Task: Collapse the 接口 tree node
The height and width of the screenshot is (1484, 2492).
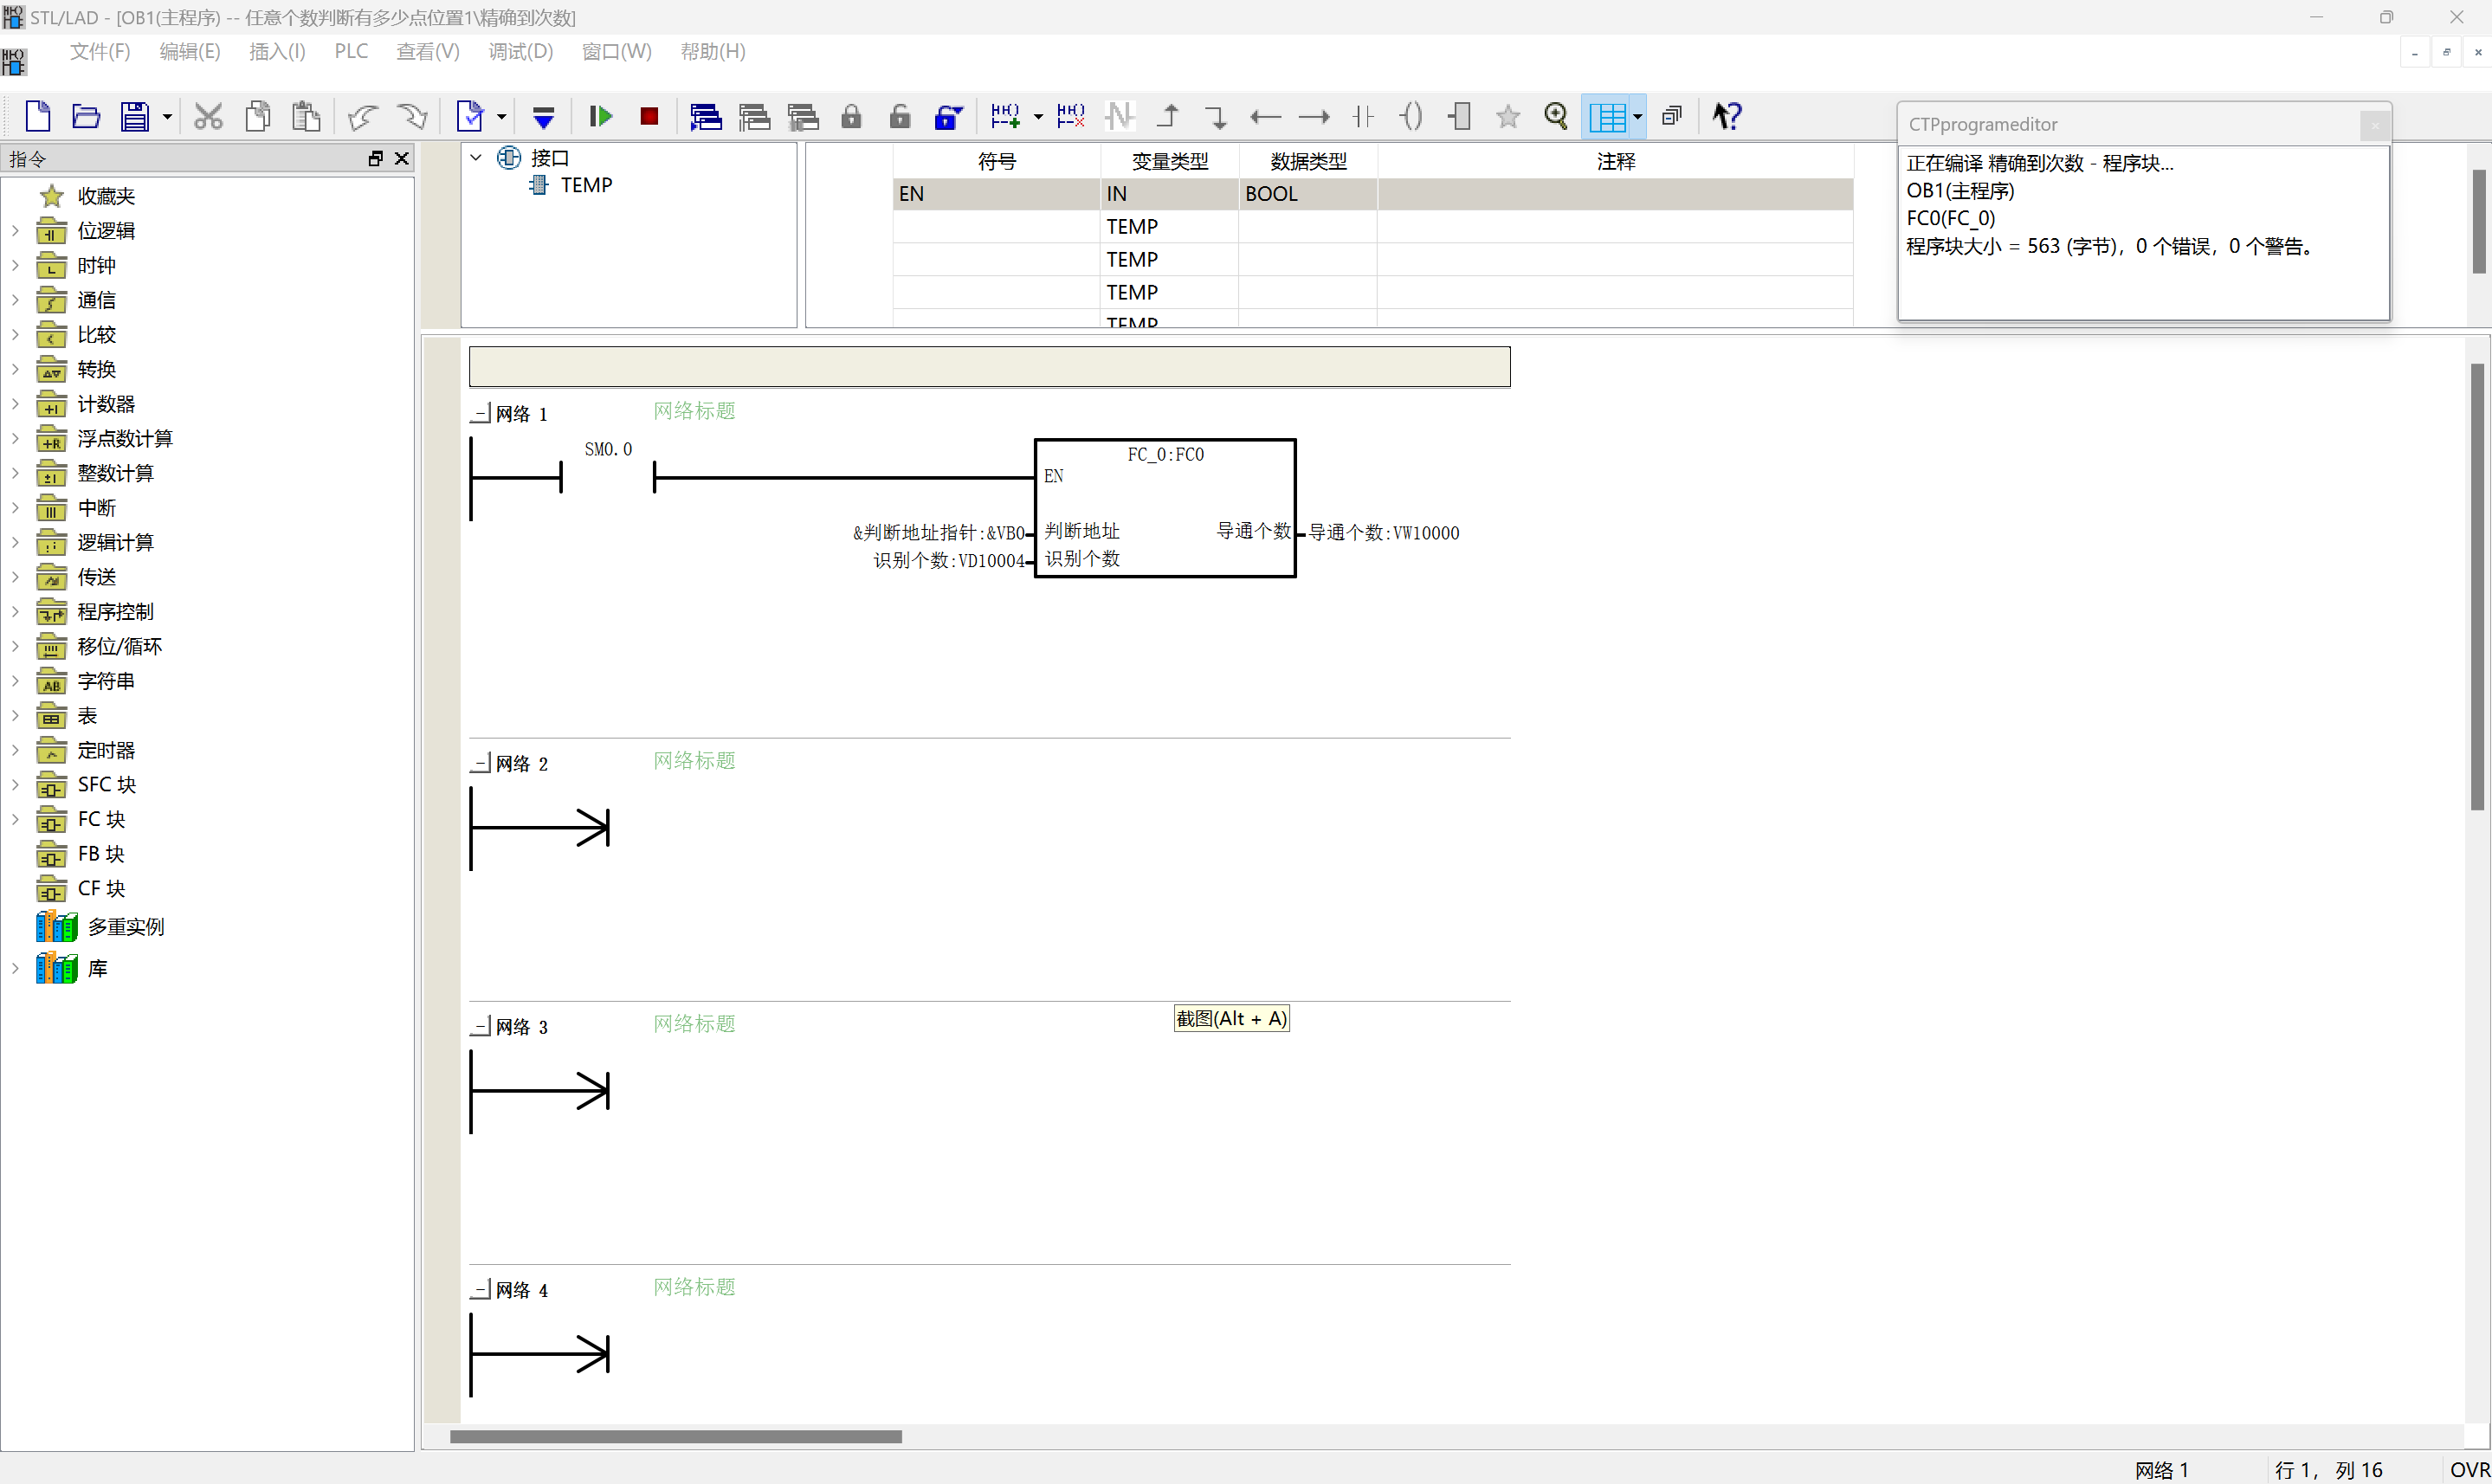Action: click(477, 157)
